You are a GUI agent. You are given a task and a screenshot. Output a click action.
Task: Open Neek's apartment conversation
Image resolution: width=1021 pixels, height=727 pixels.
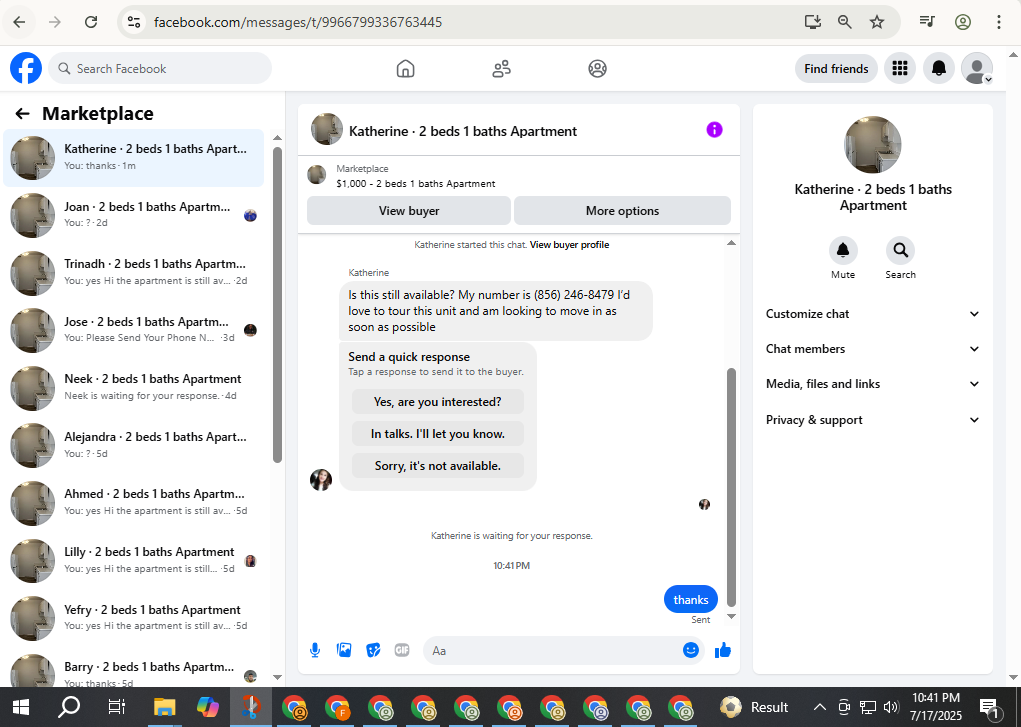[133, 388]
